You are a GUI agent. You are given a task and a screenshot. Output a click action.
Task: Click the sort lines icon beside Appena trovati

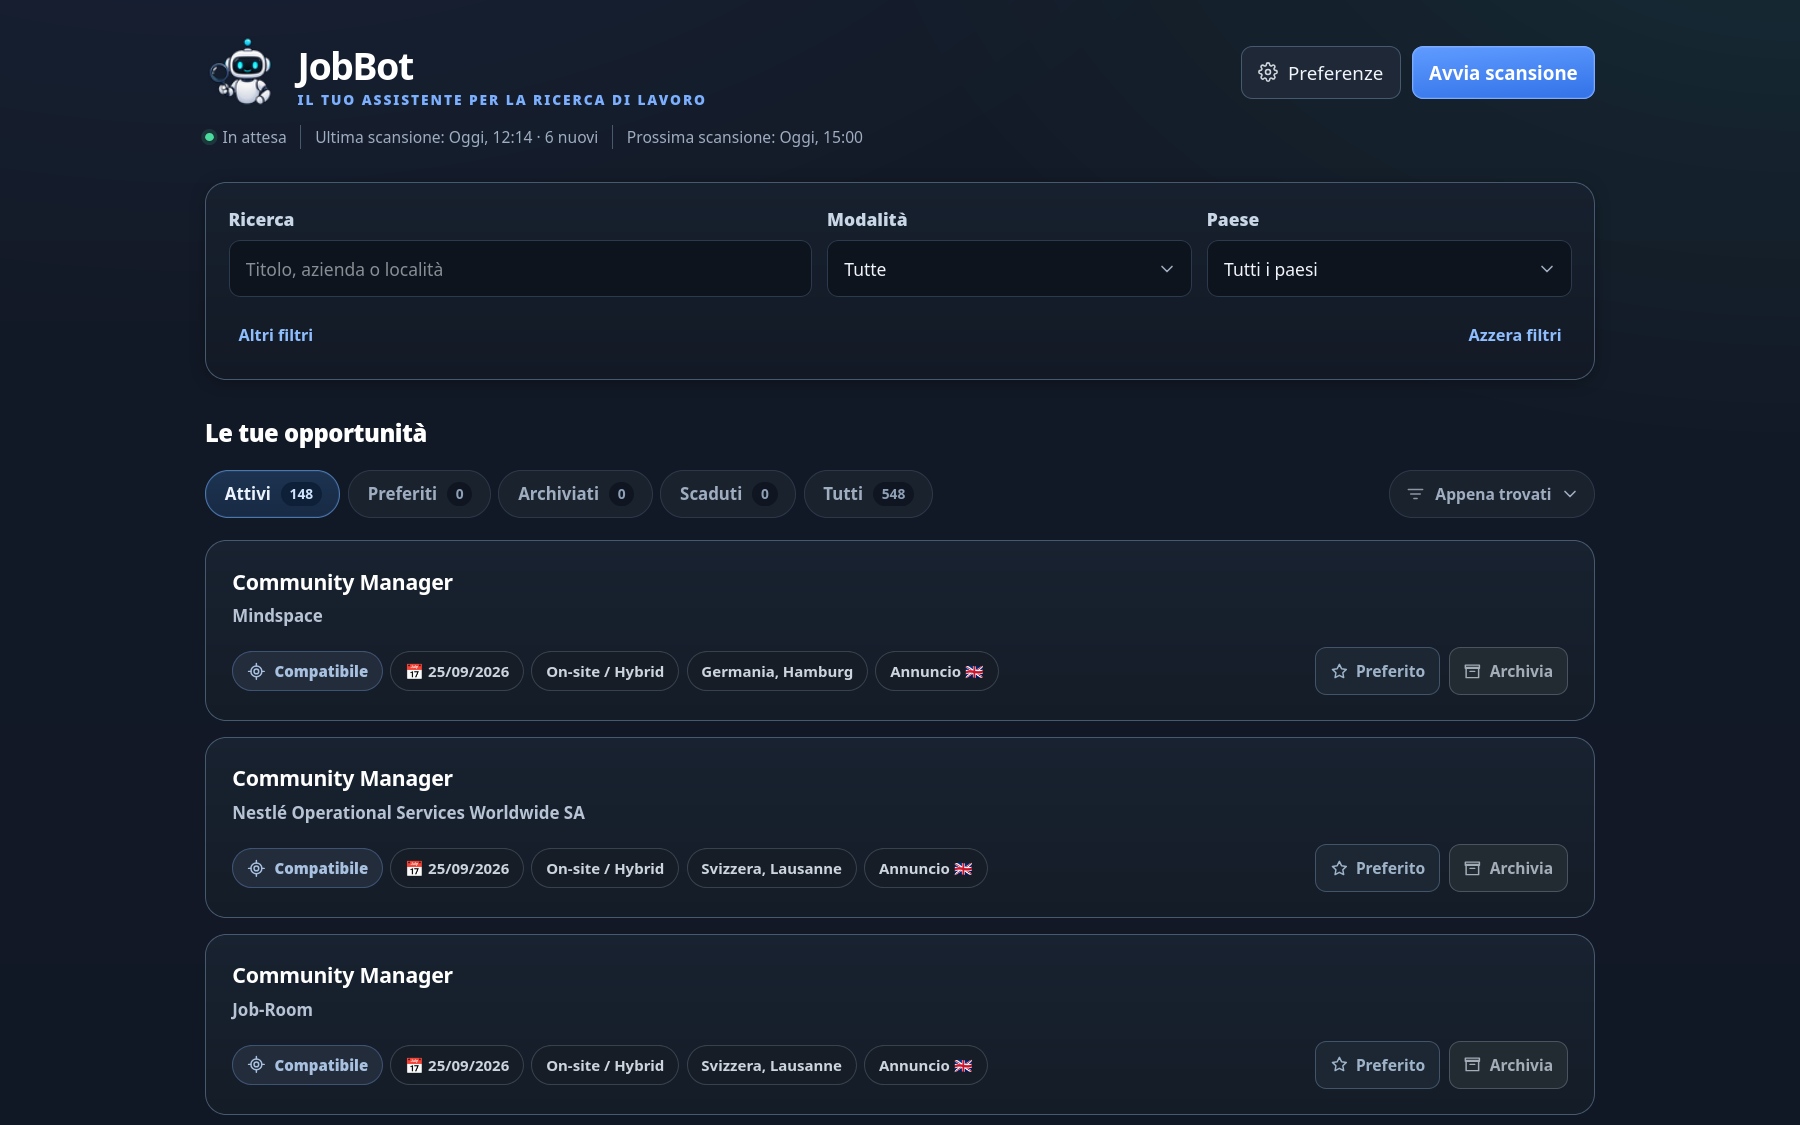1415,494
